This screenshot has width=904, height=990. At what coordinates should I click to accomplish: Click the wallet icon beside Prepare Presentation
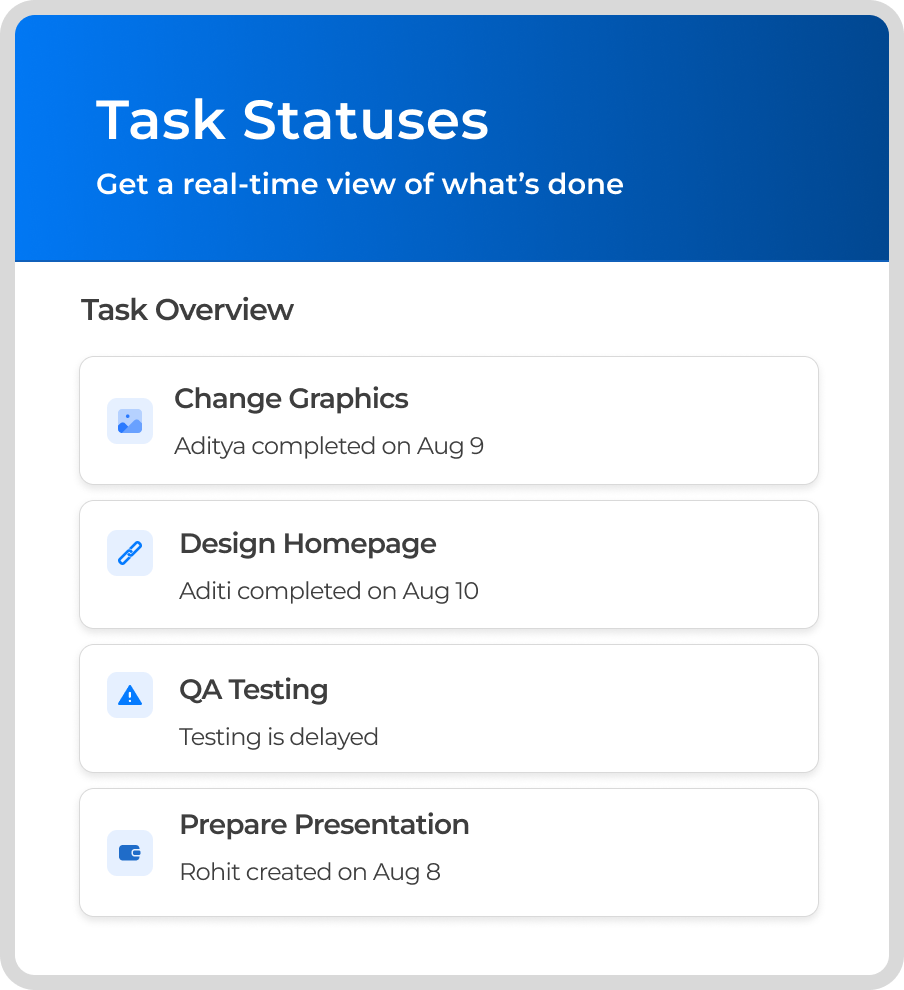[x=130, y=853]
